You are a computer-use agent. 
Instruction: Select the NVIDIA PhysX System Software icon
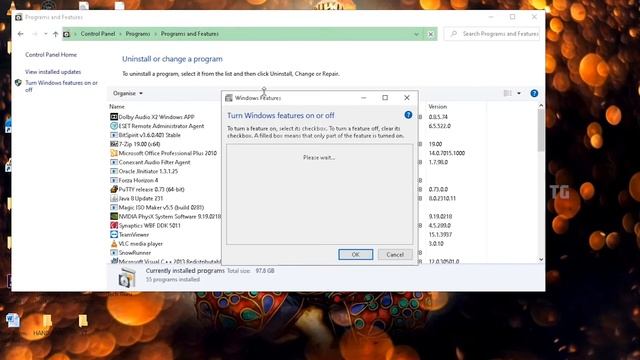pos(114,216)
